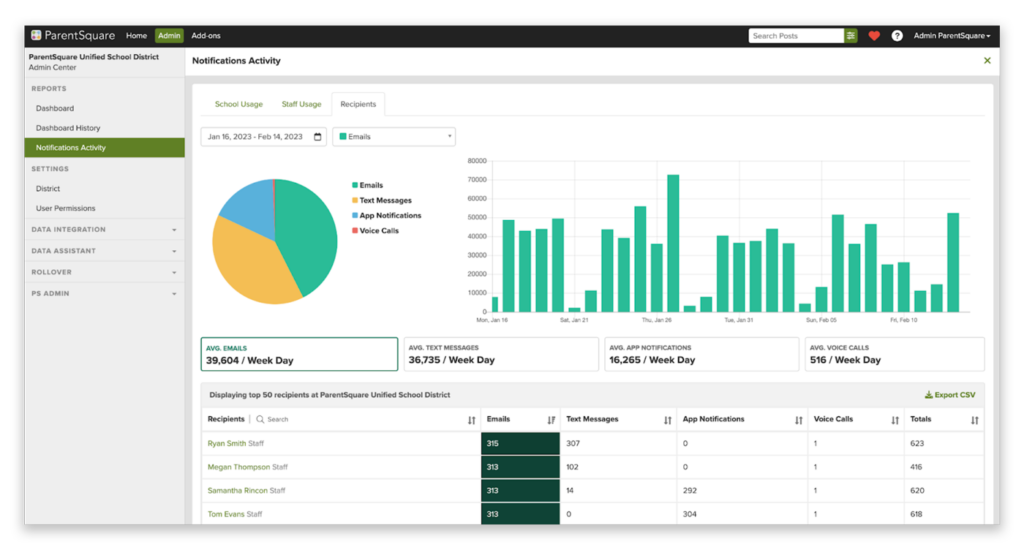Open the Emails metric dropdown
The width and height of the screenshot is (1024, 550).
coord(394,137)
